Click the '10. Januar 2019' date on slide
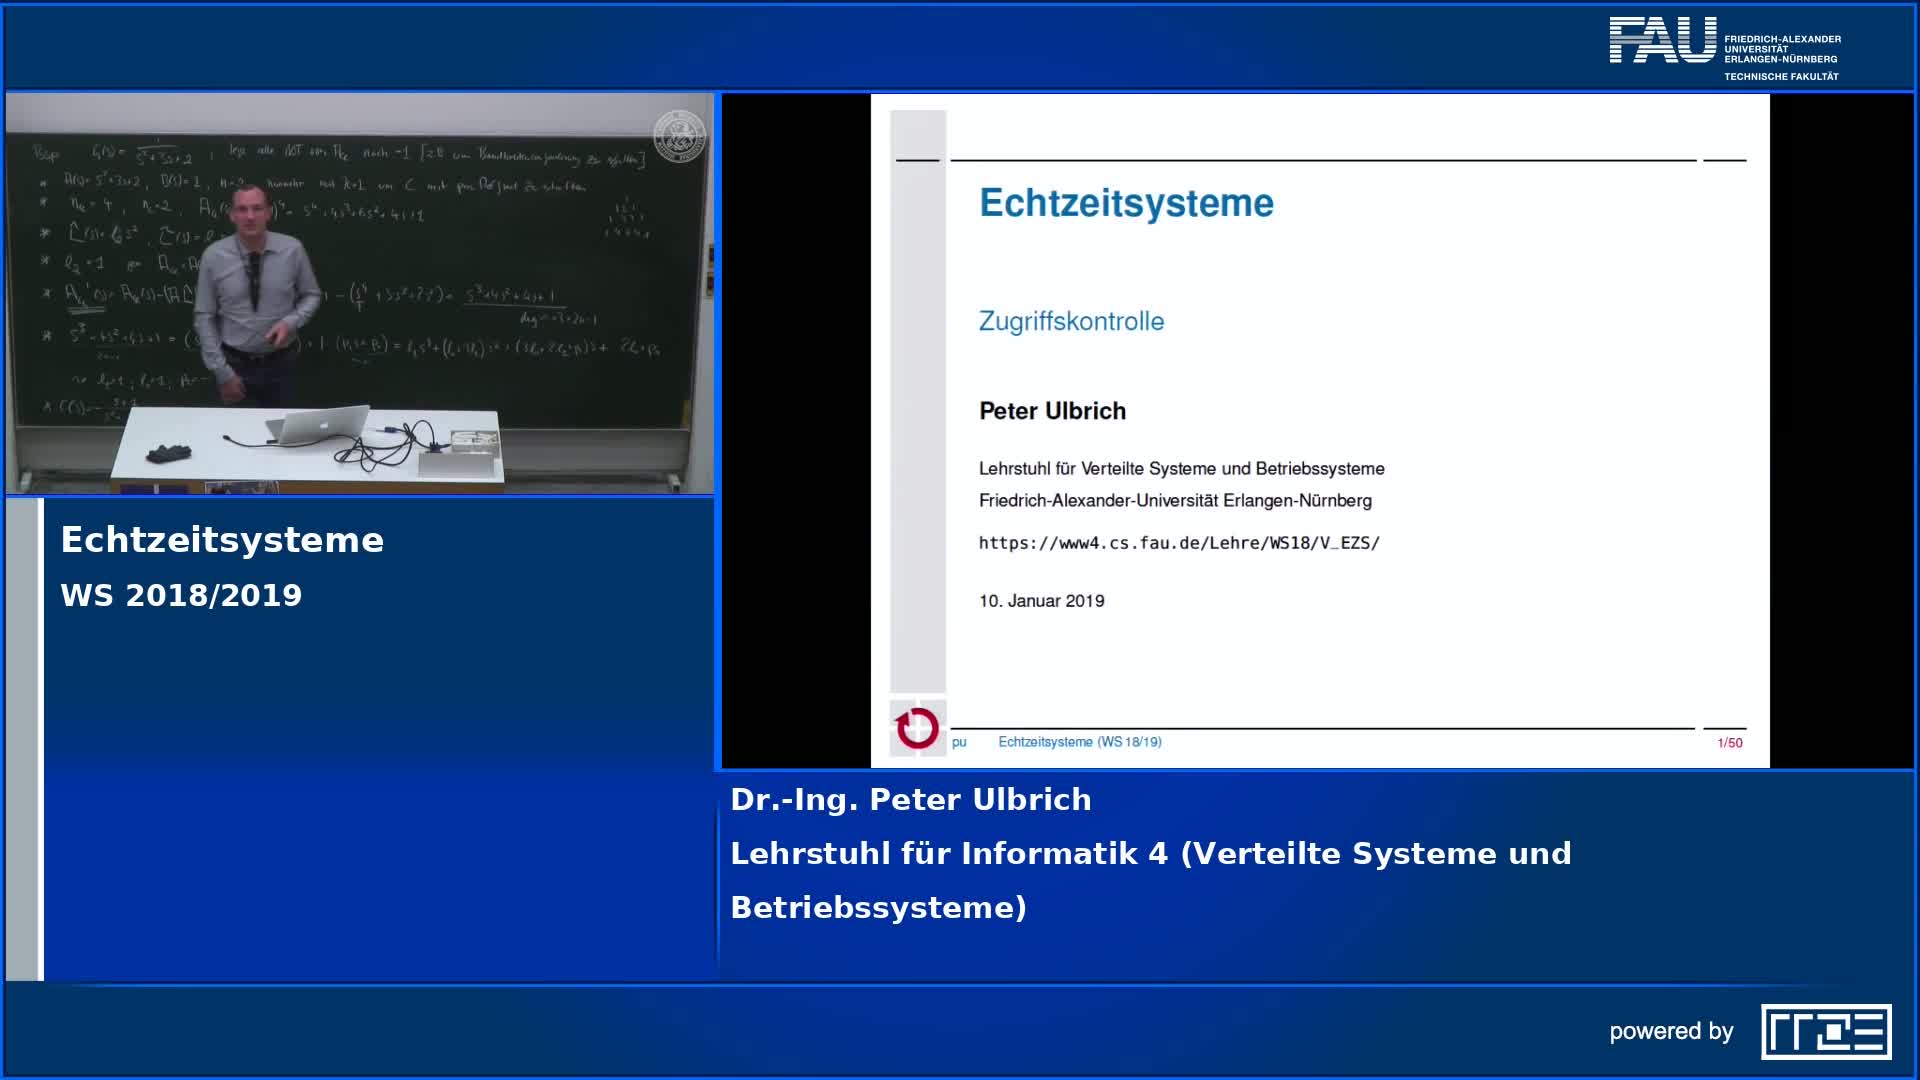The width and height of the screenshot is (1920, 1080). coord(1041,601)
